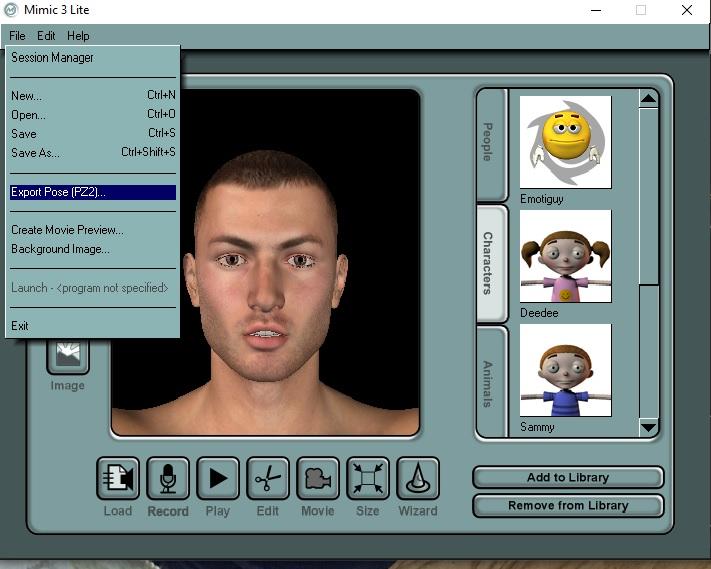
Task: Click the Remove from Library button
Action: [x=568, y=506]
